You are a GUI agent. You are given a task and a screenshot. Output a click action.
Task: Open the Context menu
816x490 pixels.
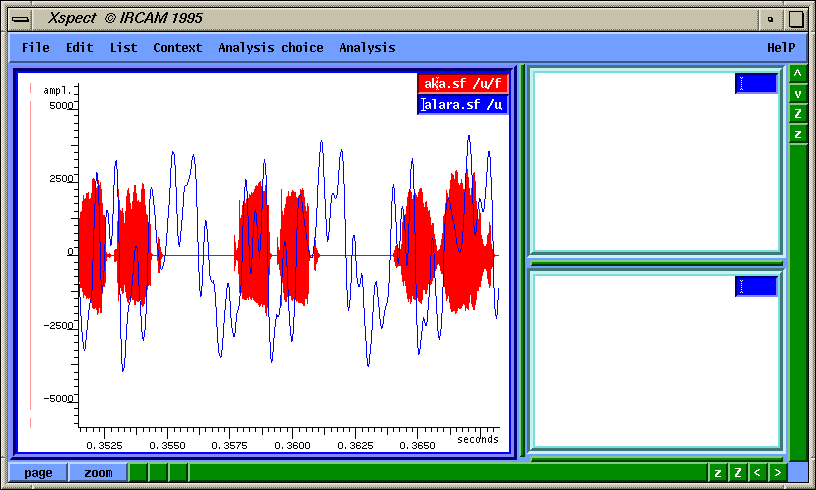pos(177,47)
